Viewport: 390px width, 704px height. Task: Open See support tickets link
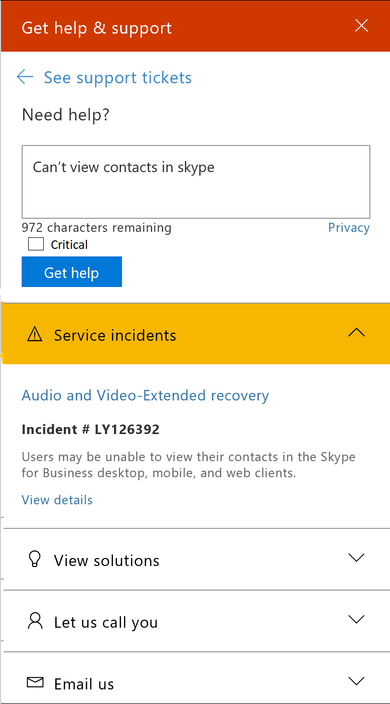pyautogui.click(x=118, y=77)
